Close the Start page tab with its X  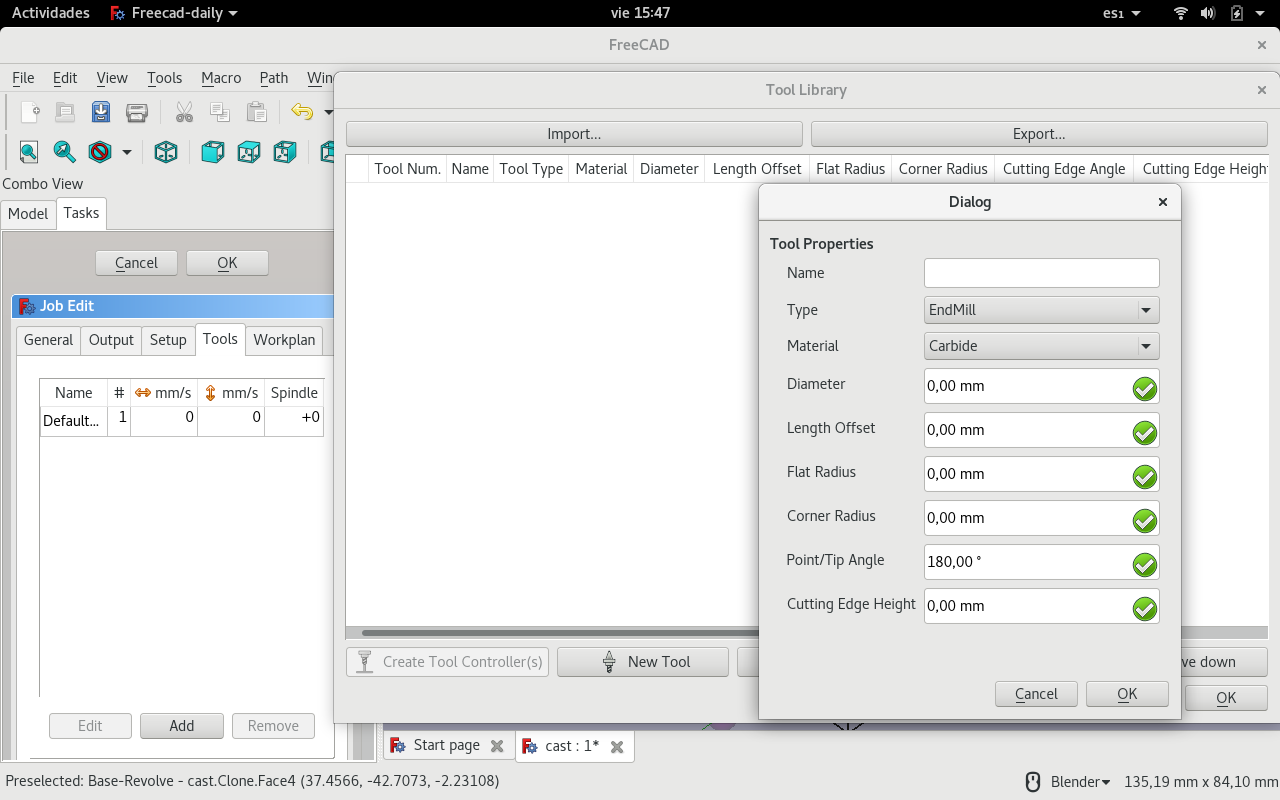(497, 746)
